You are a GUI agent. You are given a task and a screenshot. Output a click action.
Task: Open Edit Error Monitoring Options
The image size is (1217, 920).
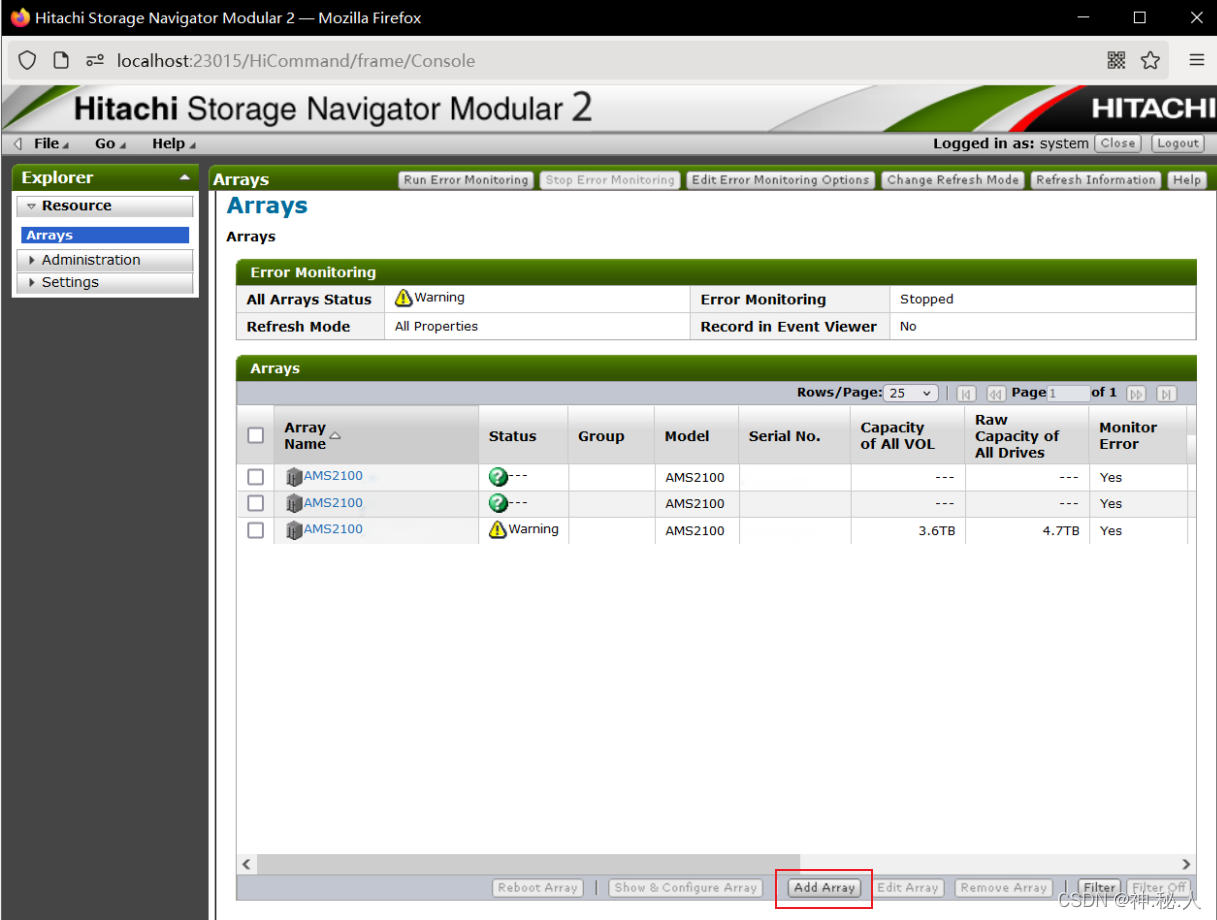[780, 180]
